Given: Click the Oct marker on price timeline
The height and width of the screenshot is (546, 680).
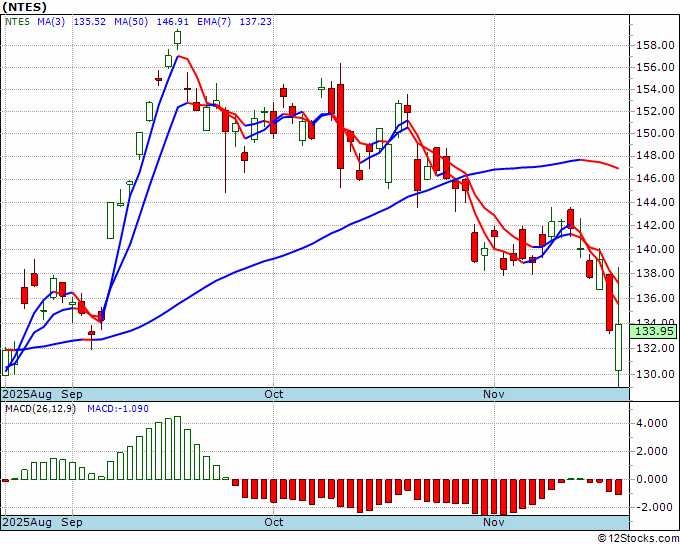Looking at the screenshot, I should click(274, 394).
